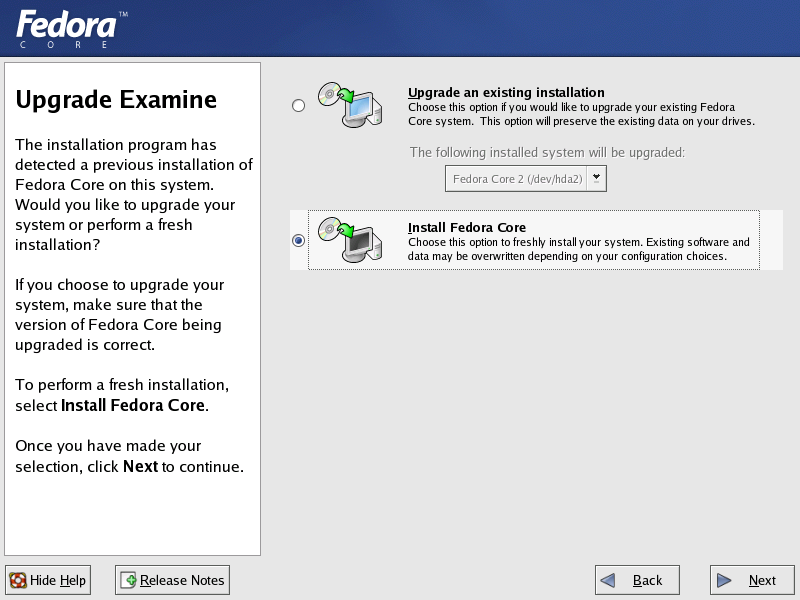Image resolution: width=800 pixels, height=600 pixels.
Task: Click the bold "Install Fedora Core" help text
Action: (x=133, y=405)
